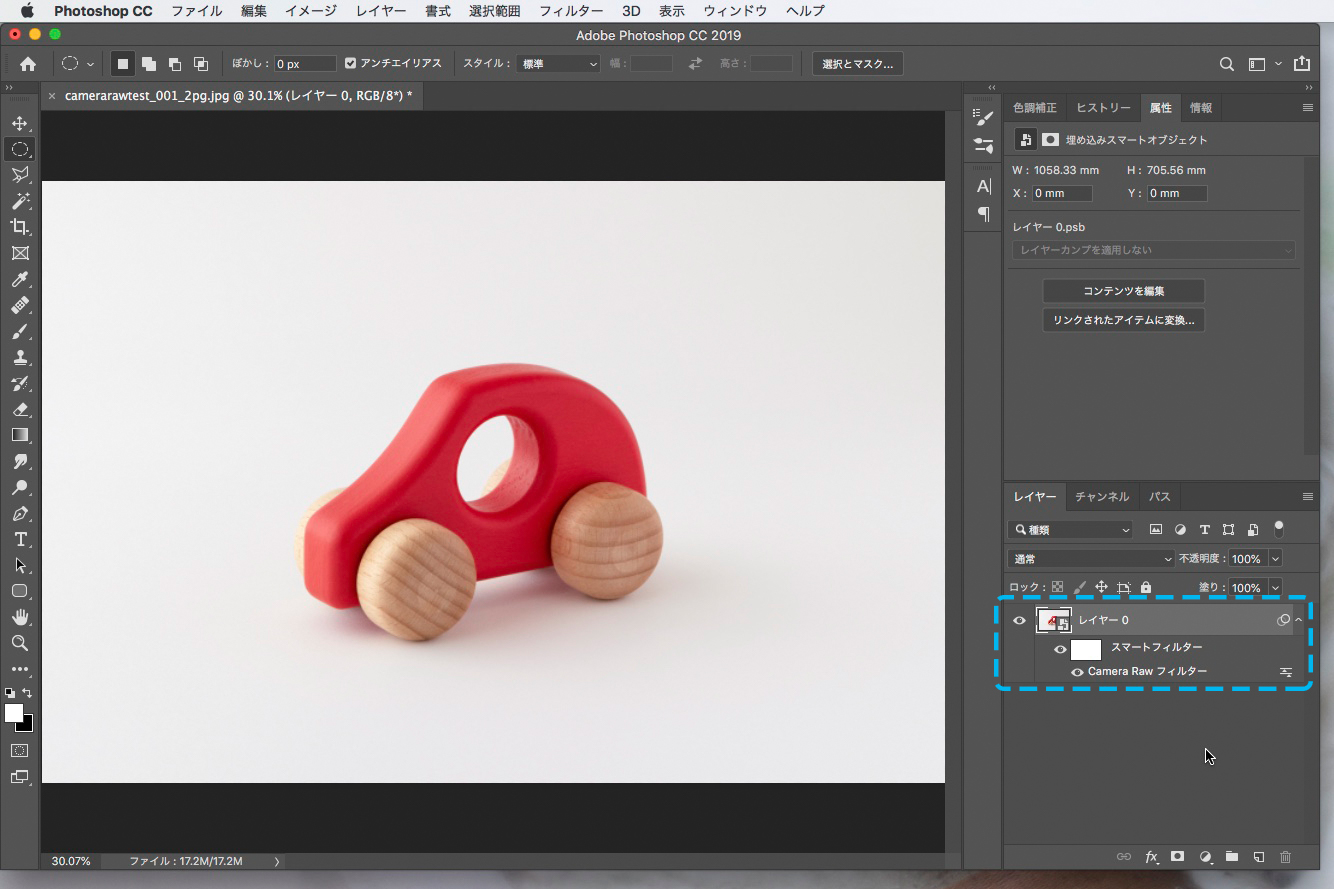
Task: Select the Move tool
Action: [20, 123]
